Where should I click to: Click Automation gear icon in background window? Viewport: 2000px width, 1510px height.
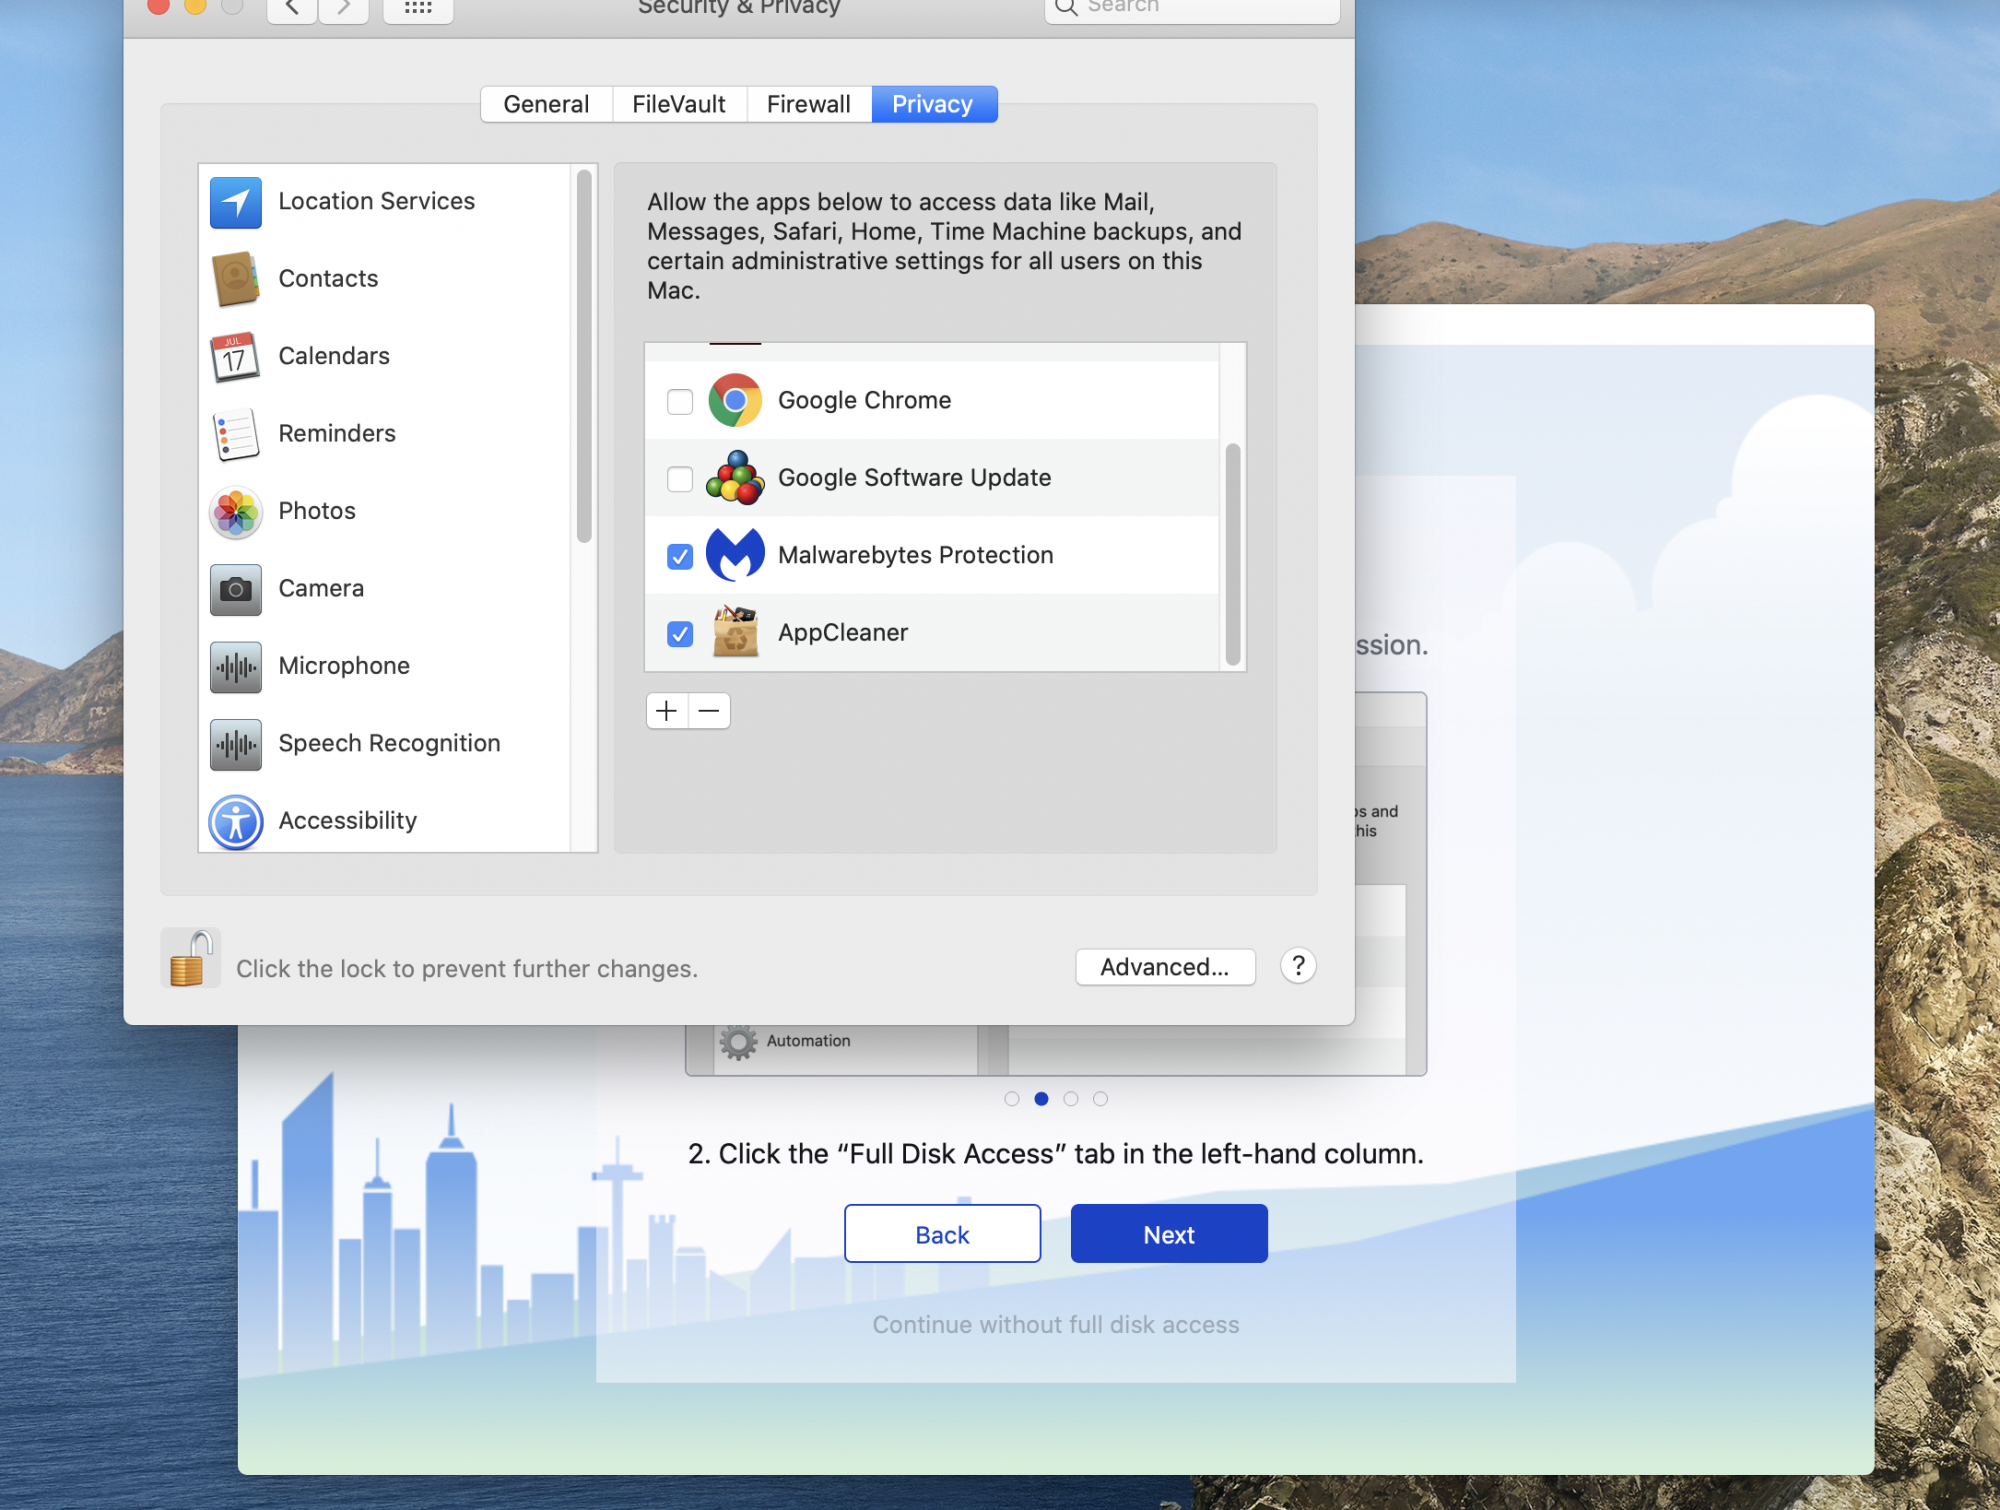coord(739,1042)
